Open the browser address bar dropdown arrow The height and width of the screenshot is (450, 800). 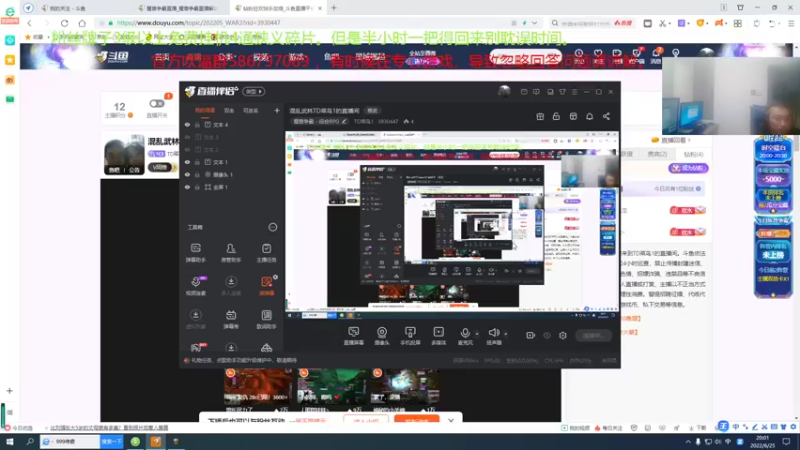[x=534, y=23]
